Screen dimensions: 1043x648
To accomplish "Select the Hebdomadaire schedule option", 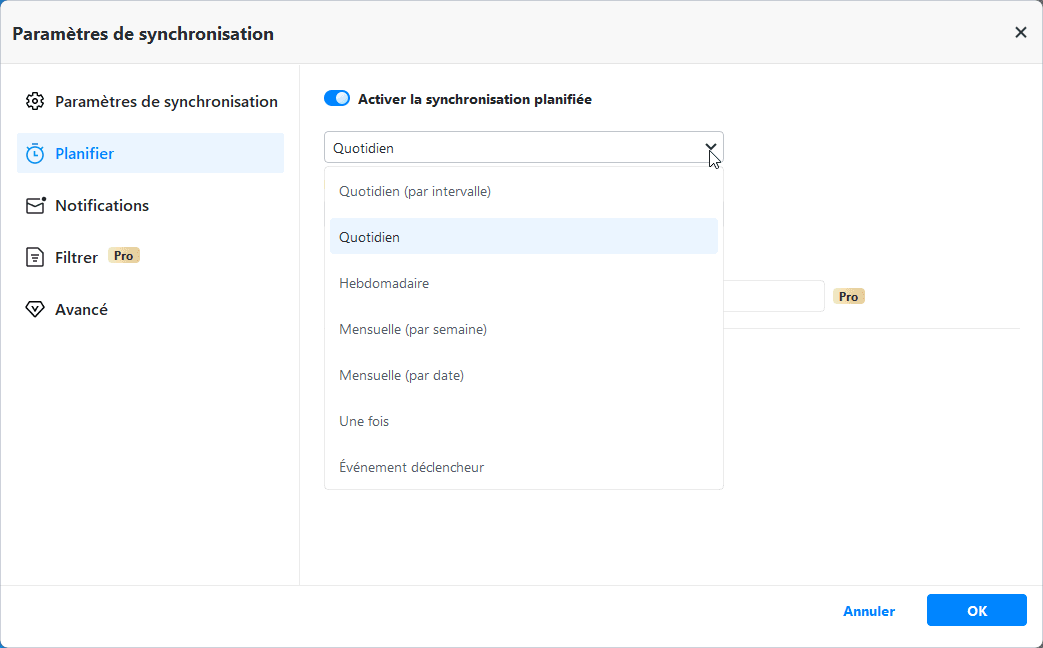I will pos(384,283).
